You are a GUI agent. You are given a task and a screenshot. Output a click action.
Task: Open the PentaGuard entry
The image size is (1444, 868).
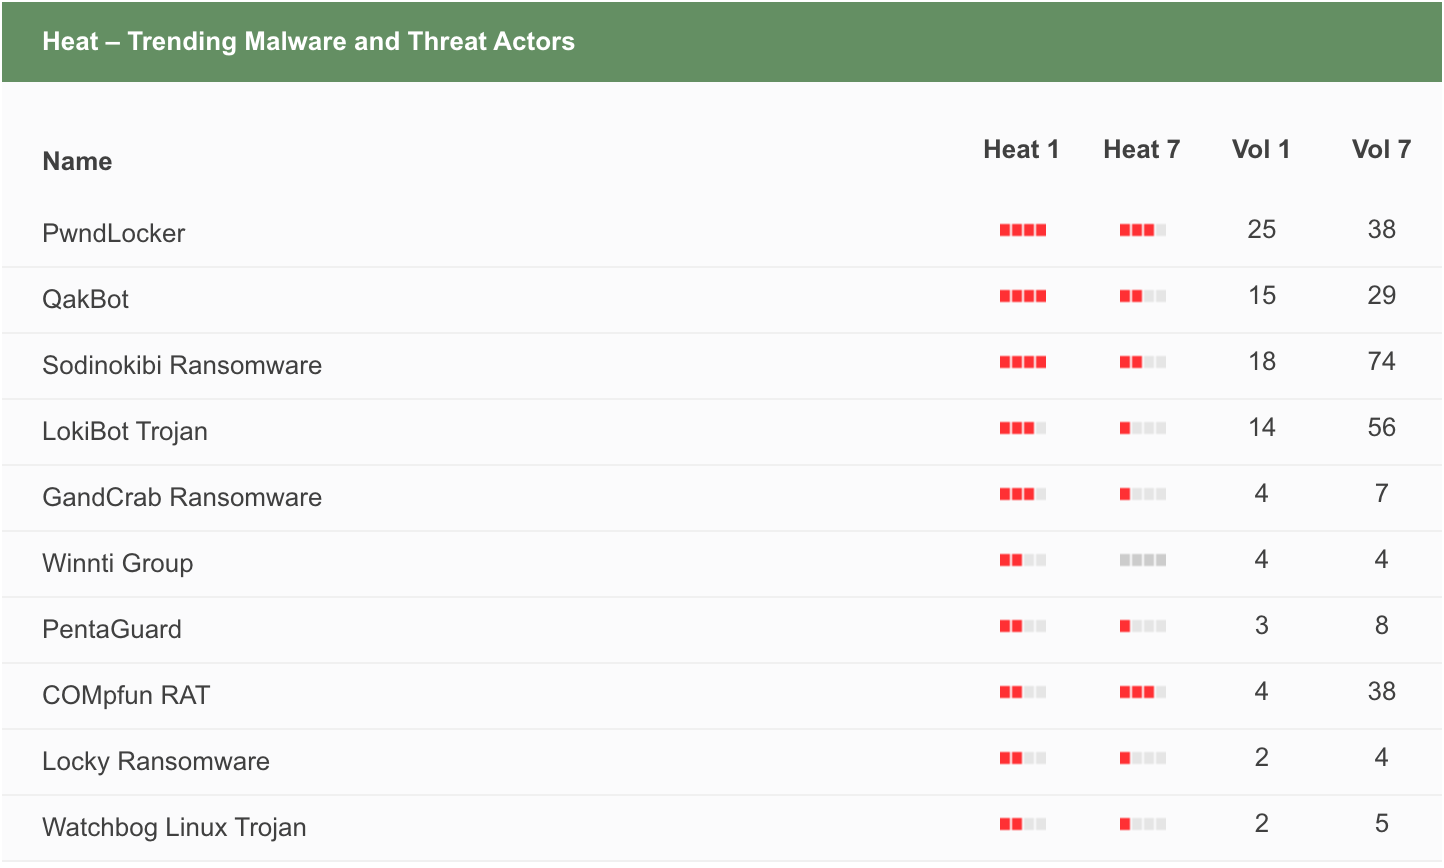pyautogui.click(x=112, y=629)
